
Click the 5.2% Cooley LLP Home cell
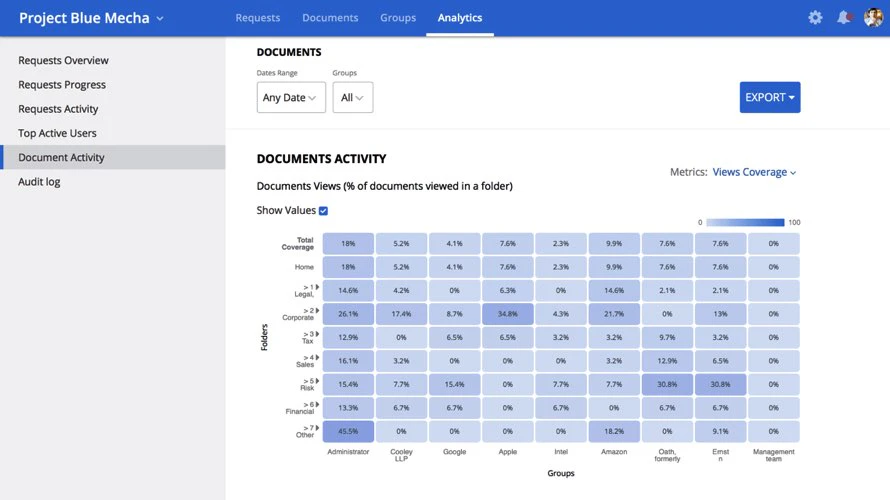pyautogui.click(x=401, y=267)
